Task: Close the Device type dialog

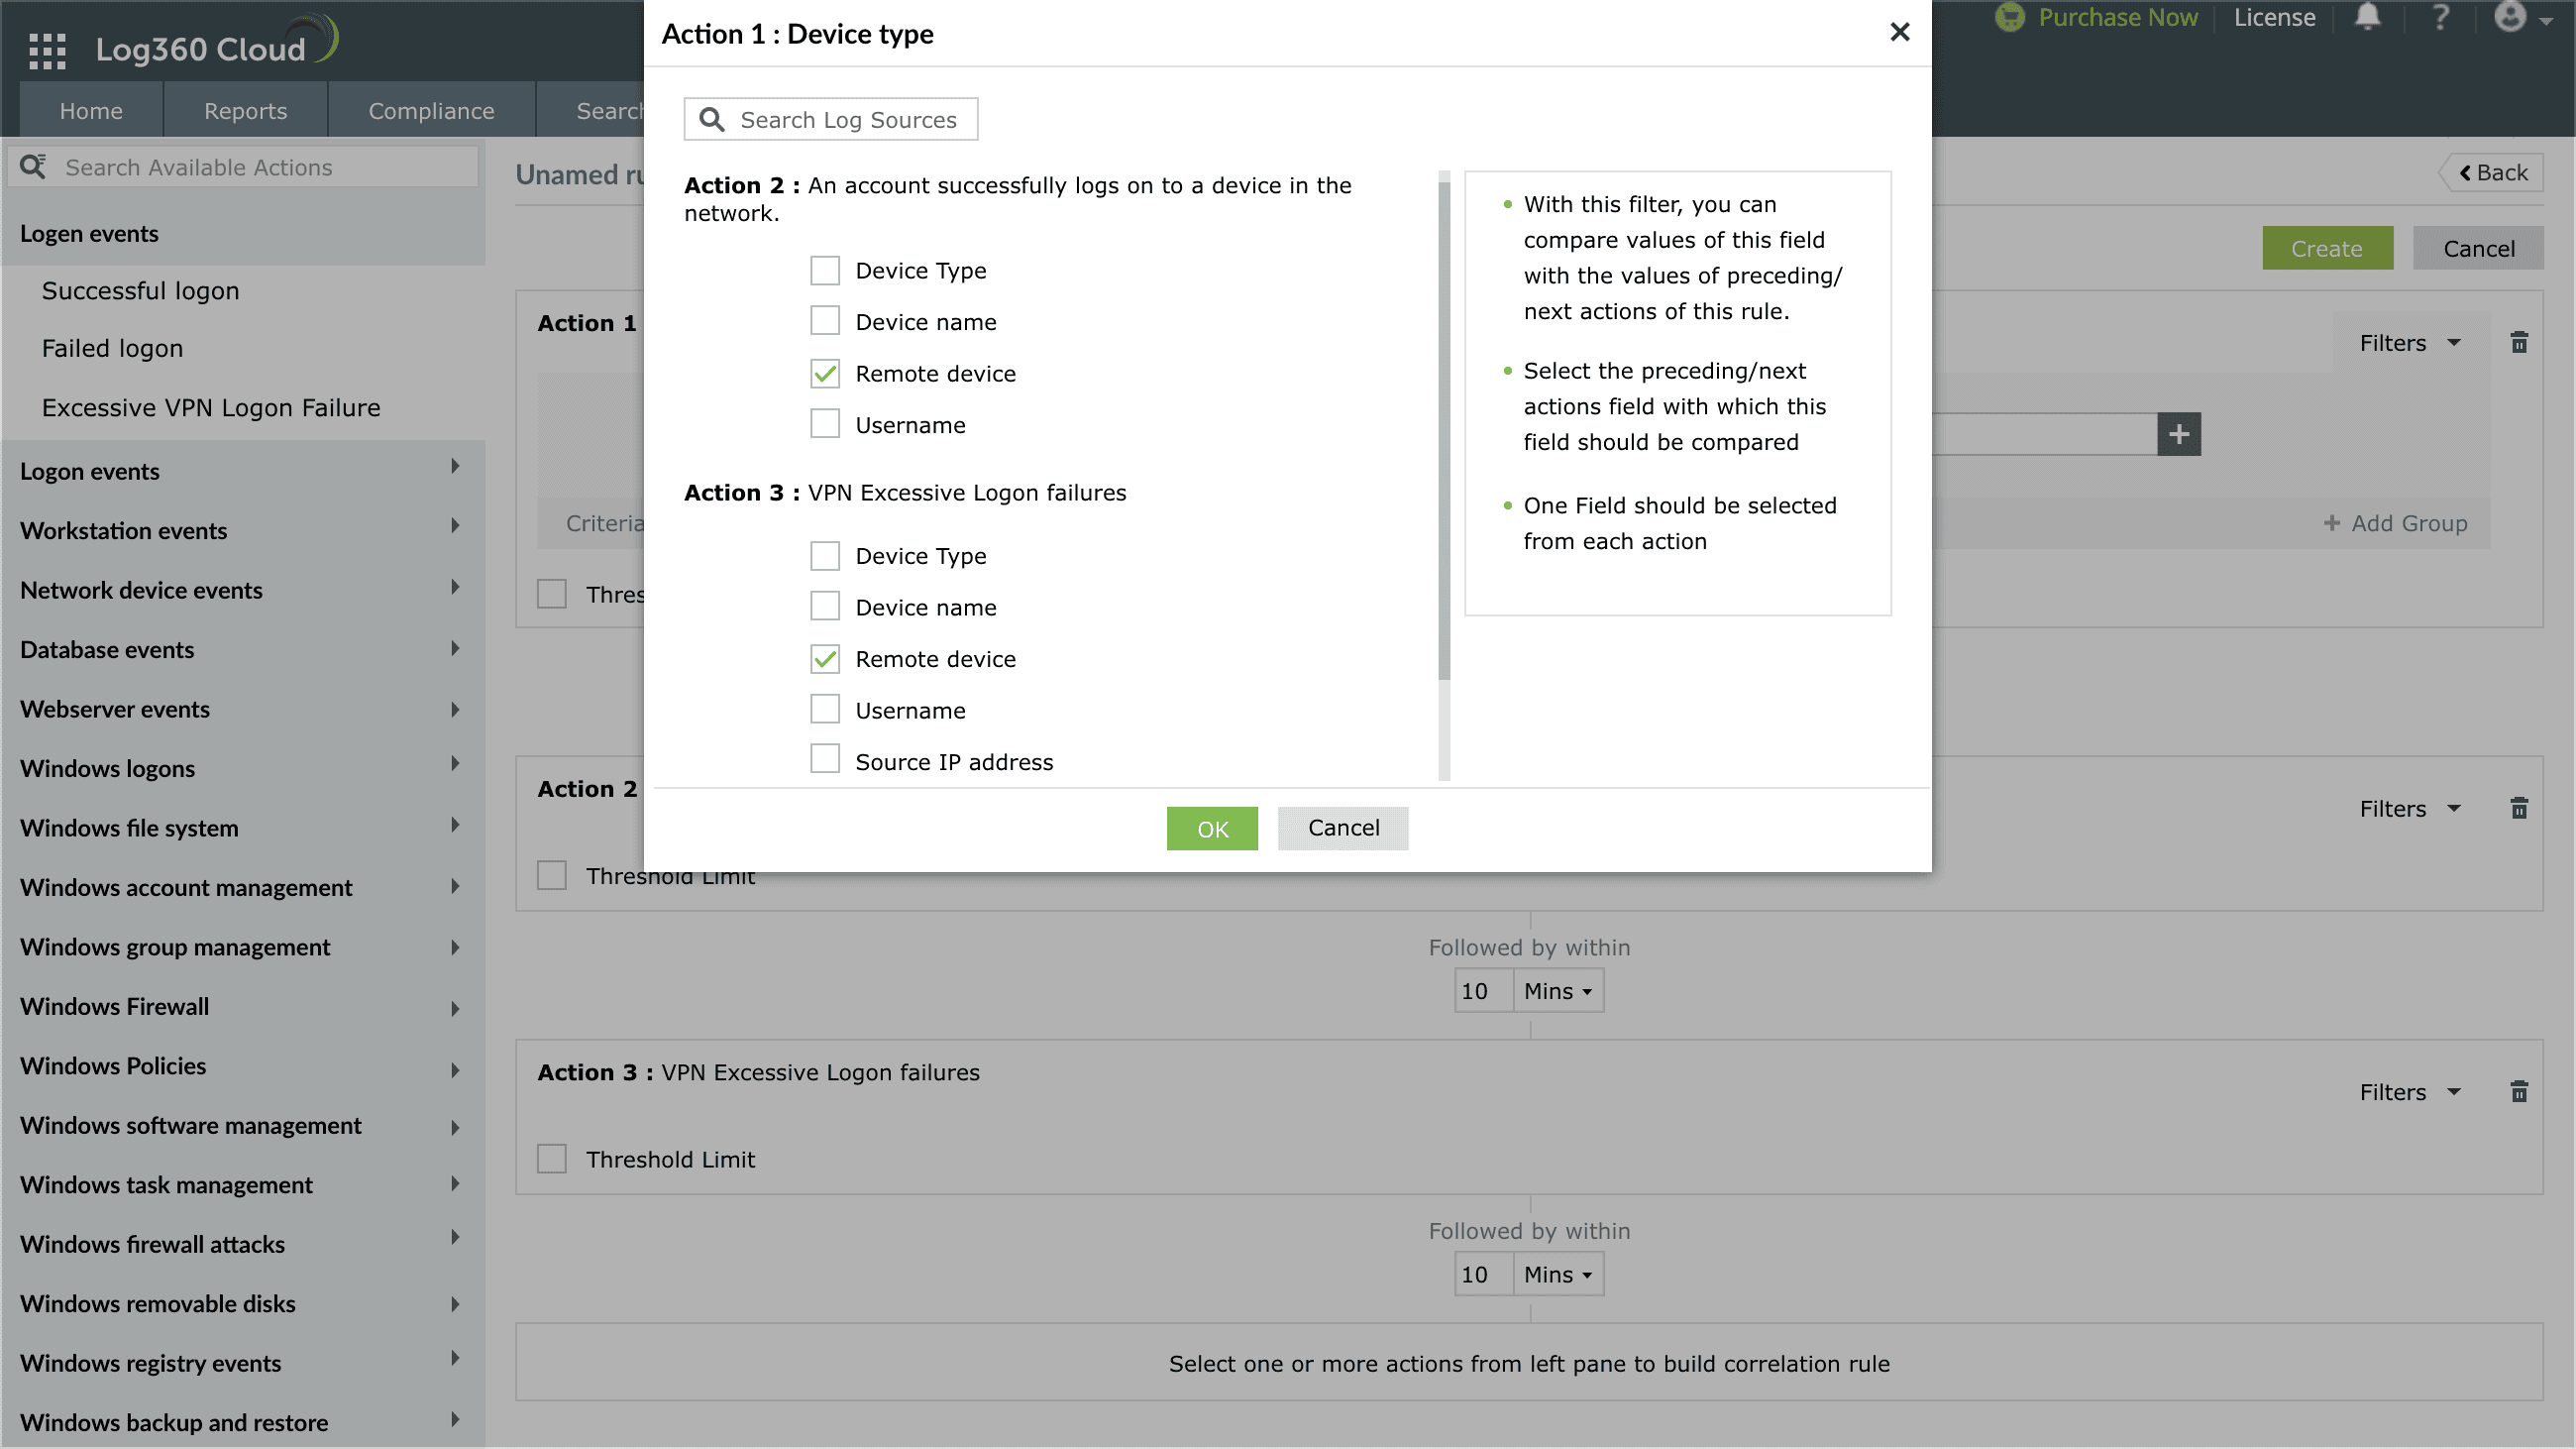Action: click(x=1900, y=33)
